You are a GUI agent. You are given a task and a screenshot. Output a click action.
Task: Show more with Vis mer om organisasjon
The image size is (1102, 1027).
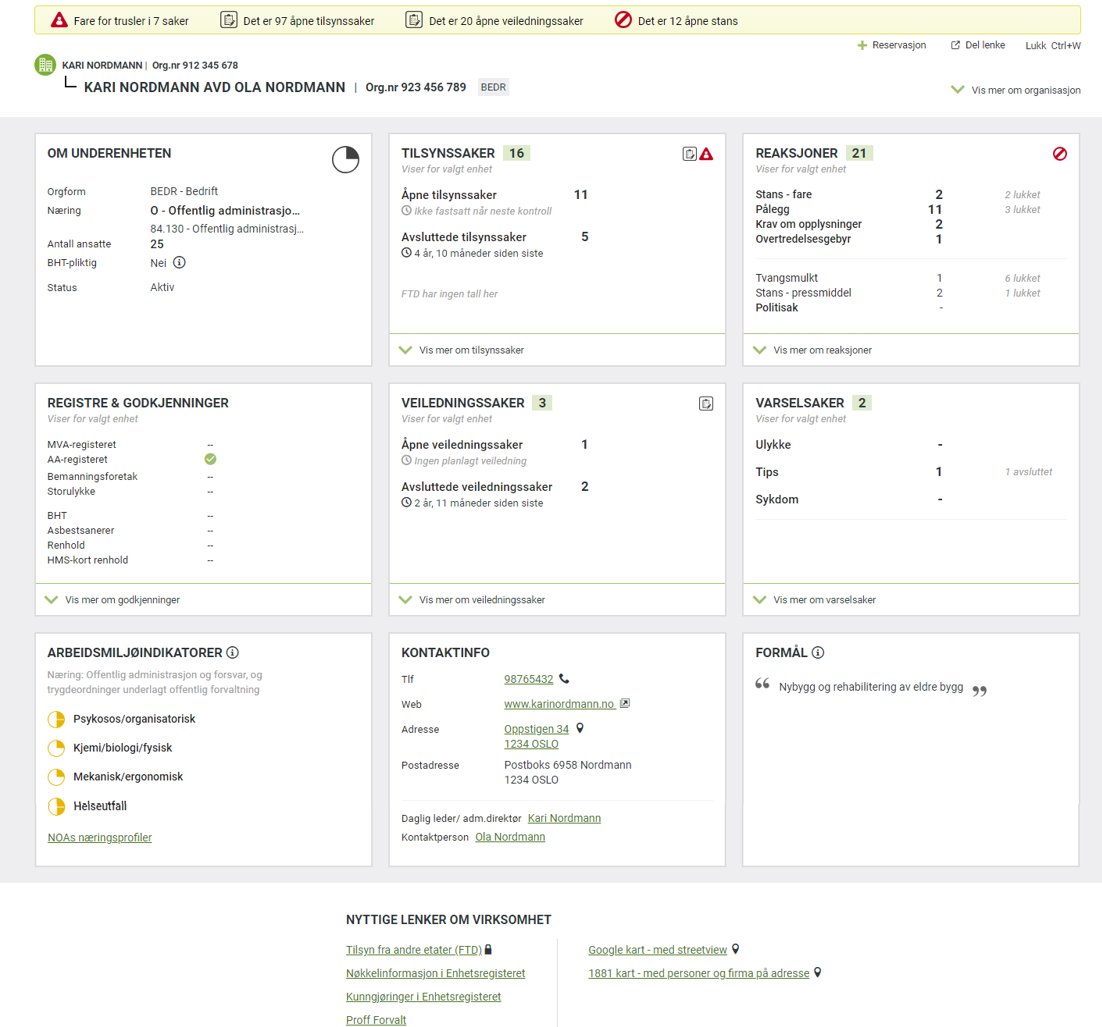pyautogui.click(x=1016, y=90)
